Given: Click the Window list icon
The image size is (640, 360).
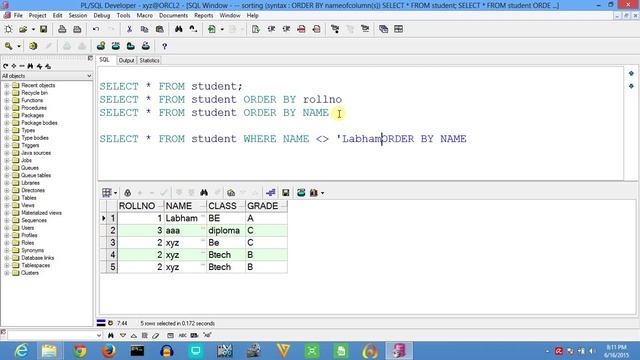Looking at the screenshot, I should [x=383, y=29].
